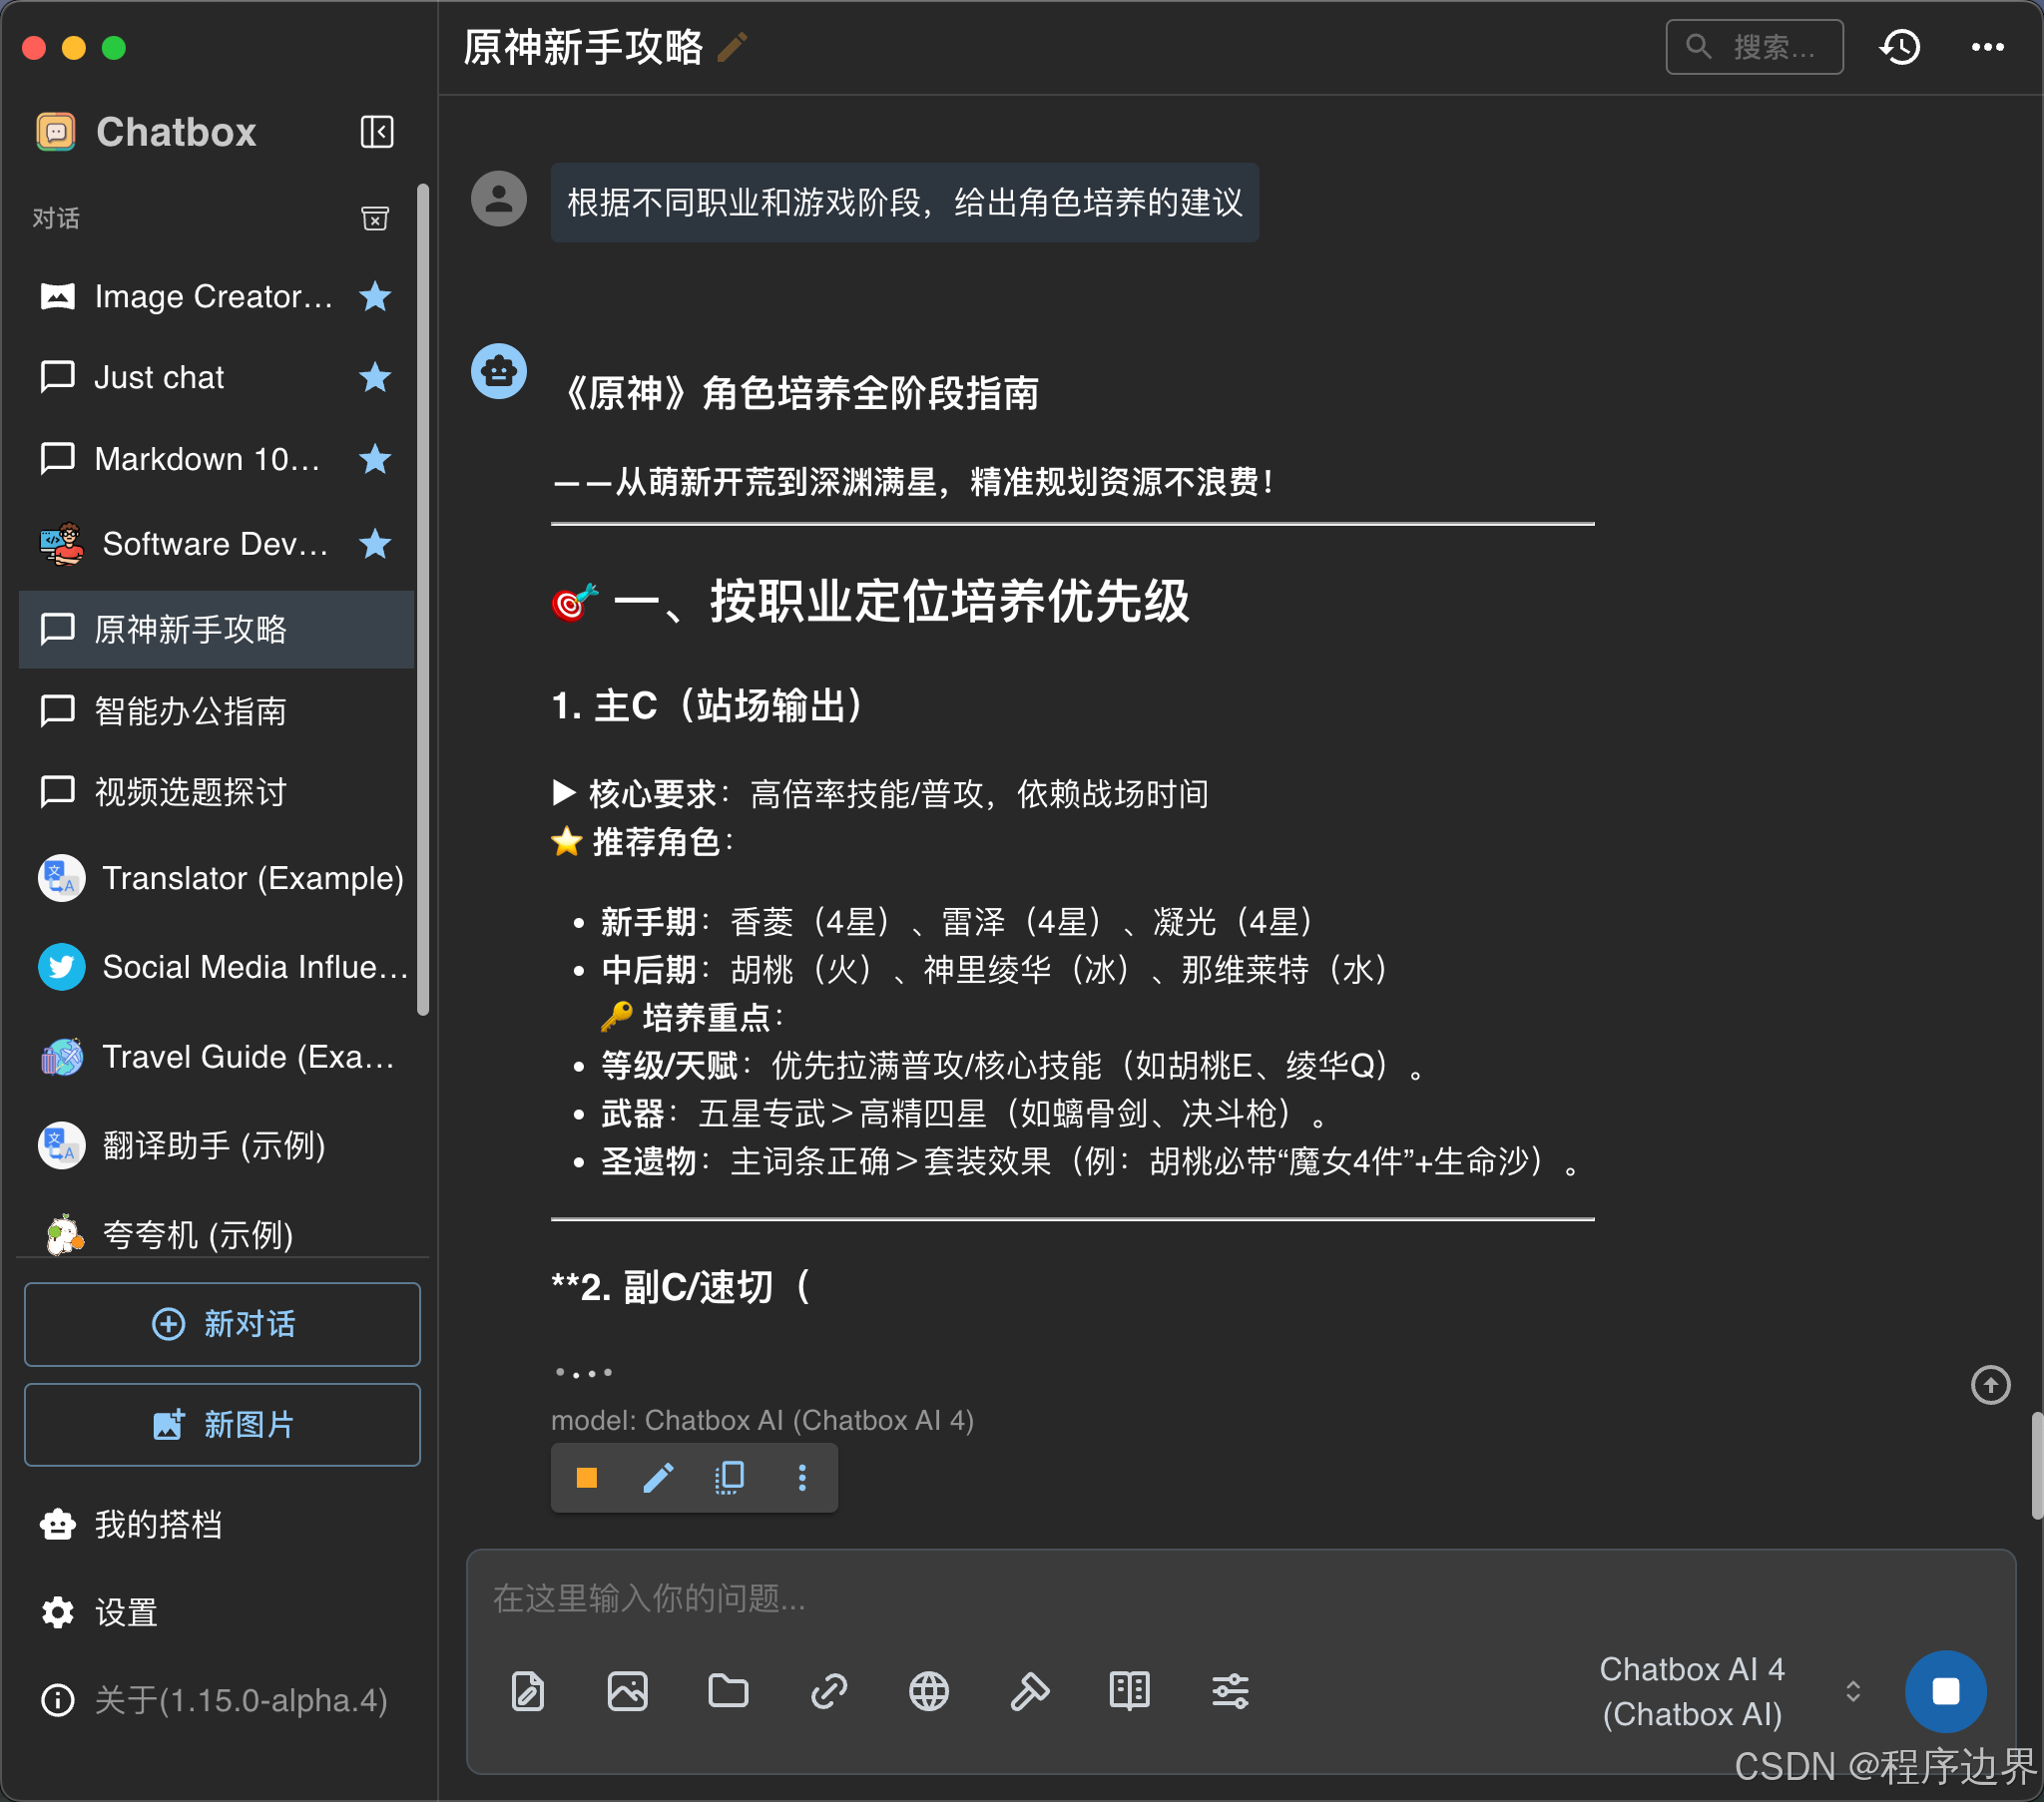
Task: Attach a folder via the folder icon
Action: tap(728, 1691)
